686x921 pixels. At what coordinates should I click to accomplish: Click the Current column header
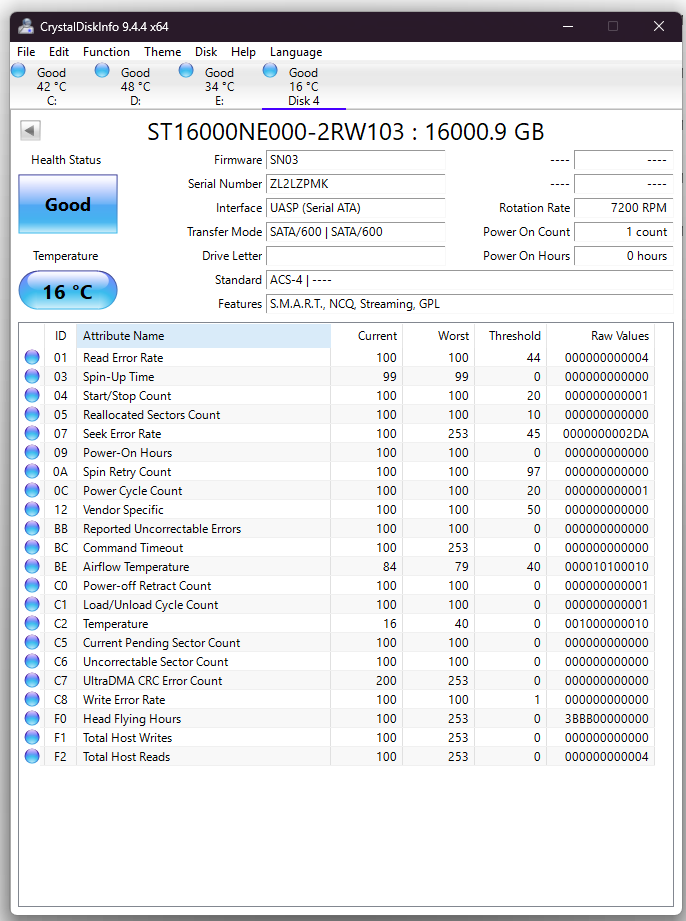tap(366, 336)
